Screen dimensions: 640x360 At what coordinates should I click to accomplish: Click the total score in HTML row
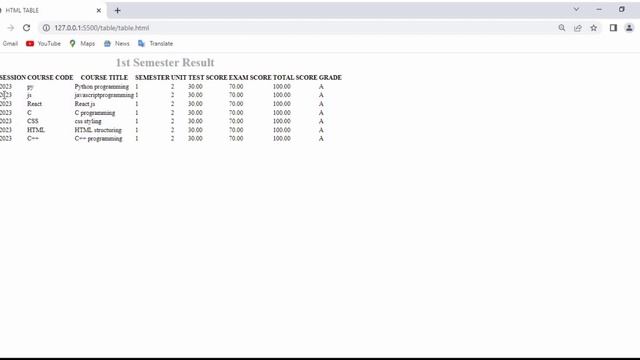(x=282, y=130)
